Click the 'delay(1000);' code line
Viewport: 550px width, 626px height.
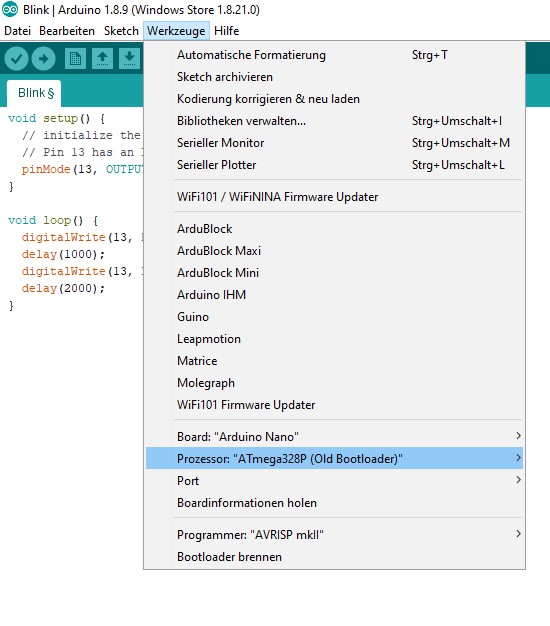63,254
